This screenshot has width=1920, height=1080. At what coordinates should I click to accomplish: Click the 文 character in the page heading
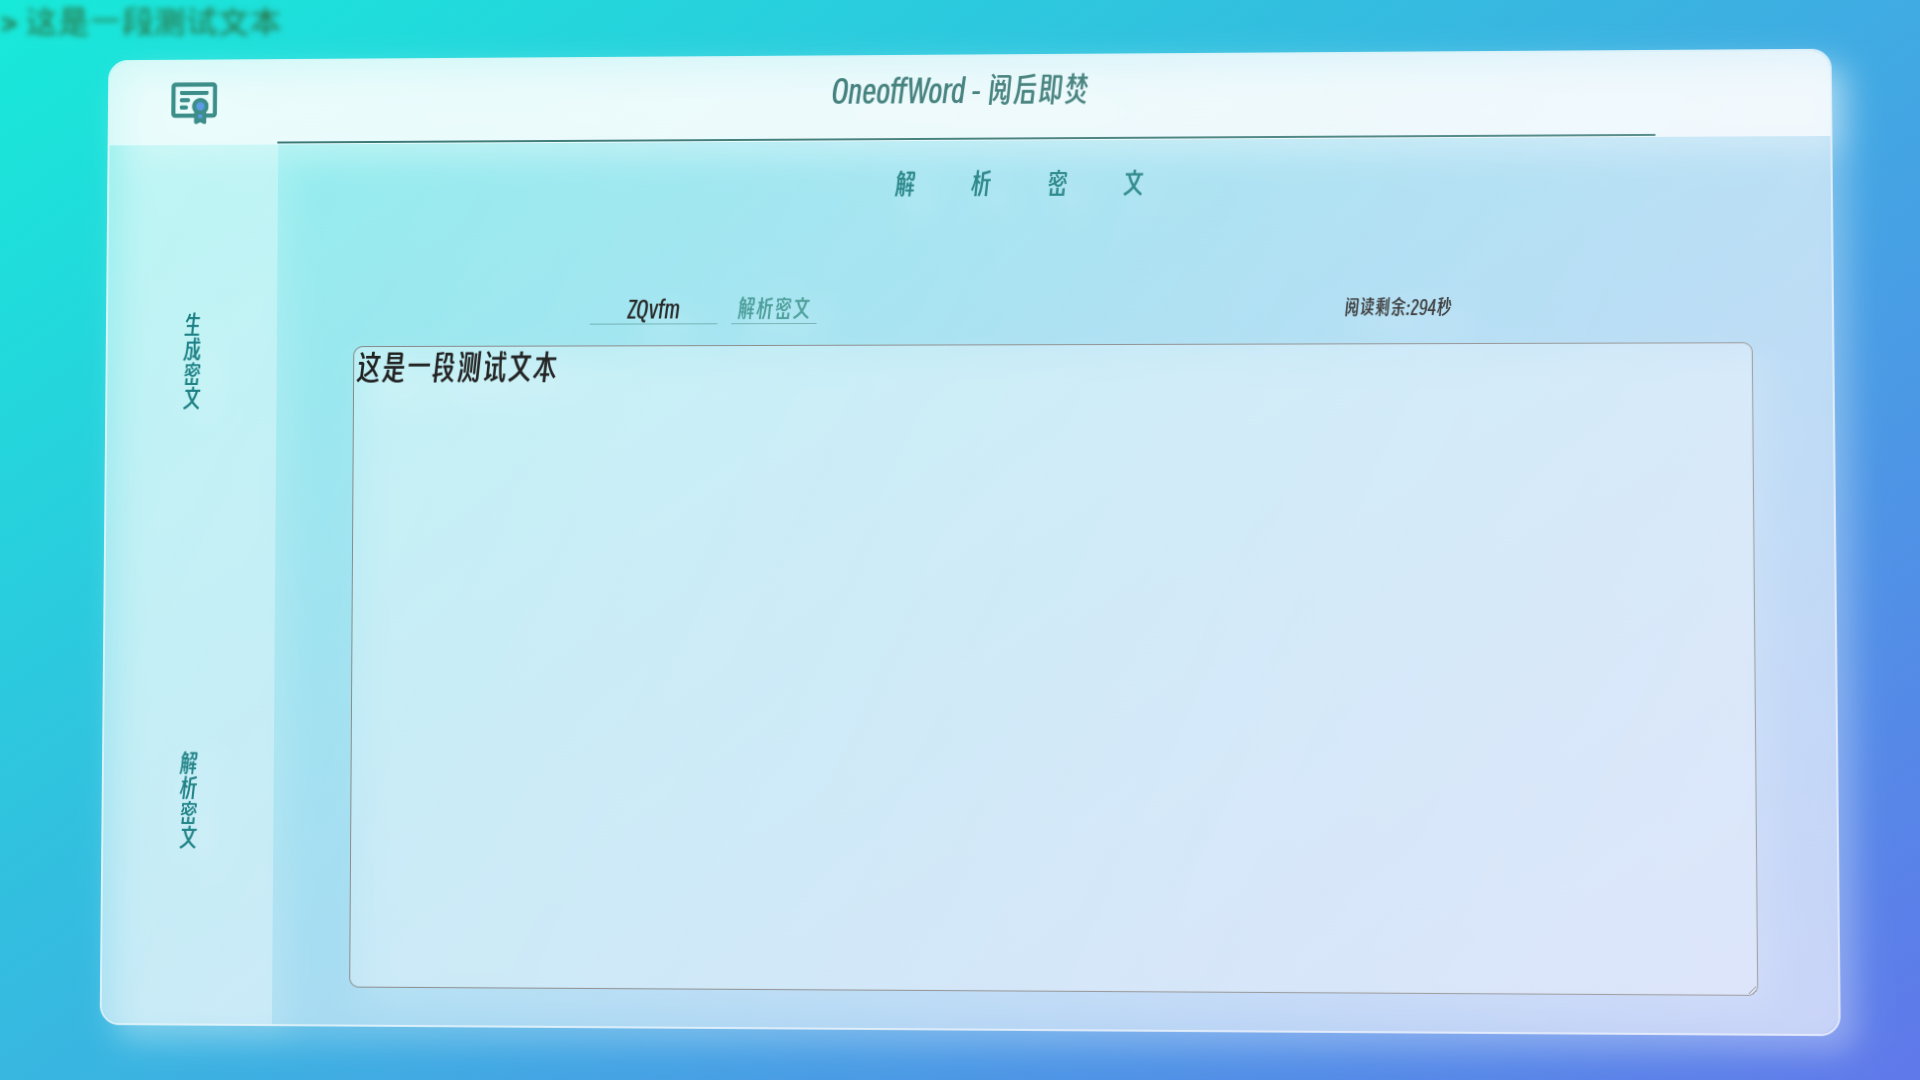[1133, 184]
